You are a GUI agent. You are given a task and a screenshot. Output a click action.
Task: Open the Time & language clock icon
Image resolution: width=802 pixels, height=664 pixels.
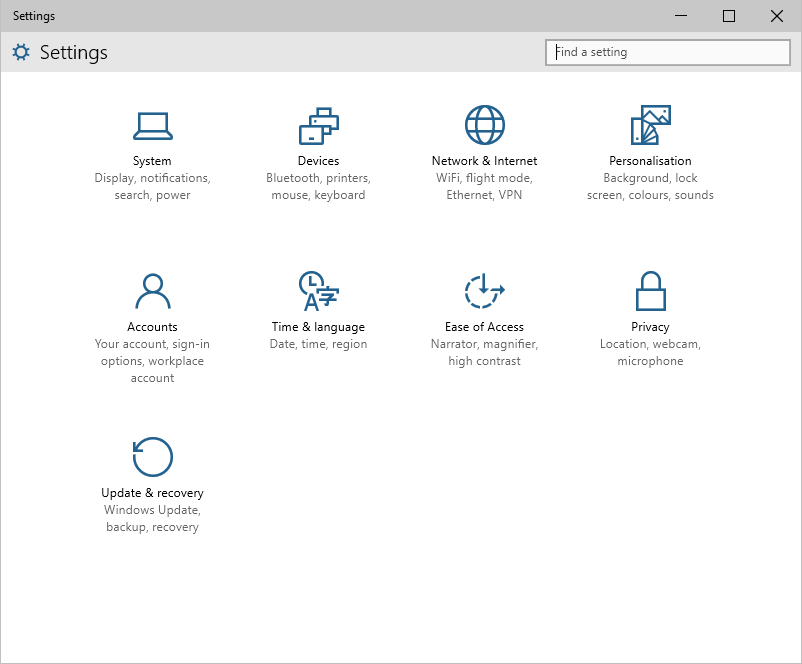click(x=319, y=291)
